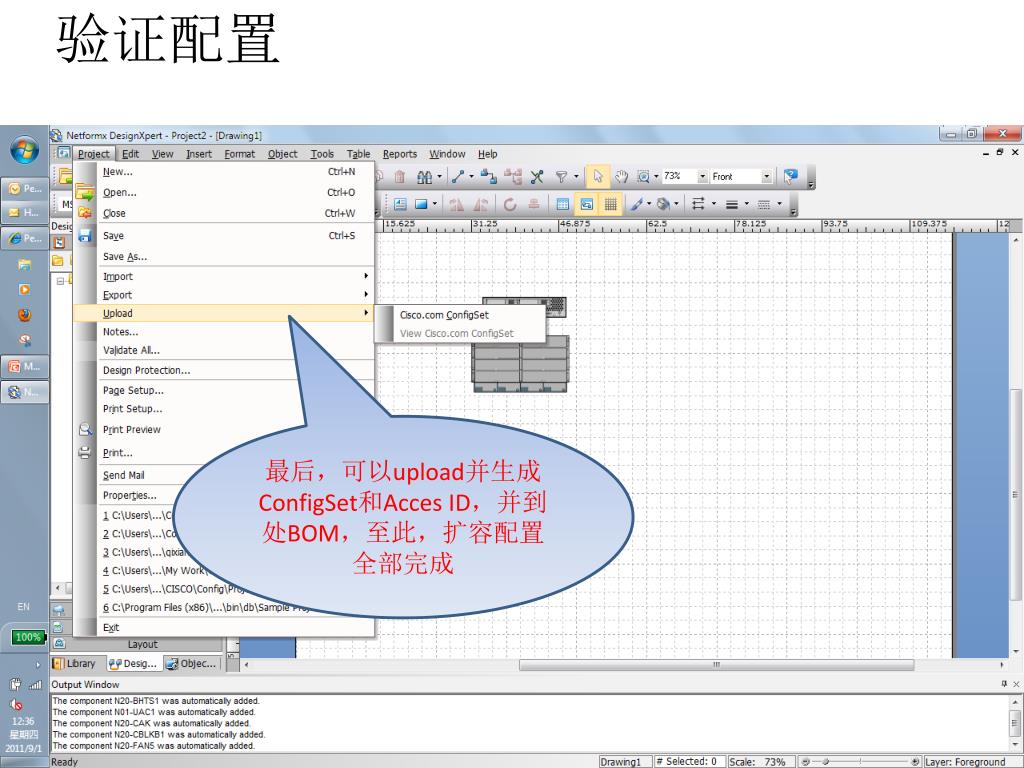Open the Find icon dropdown arrow
This screenshot has height=768, width=1024.
click(439, 176)
